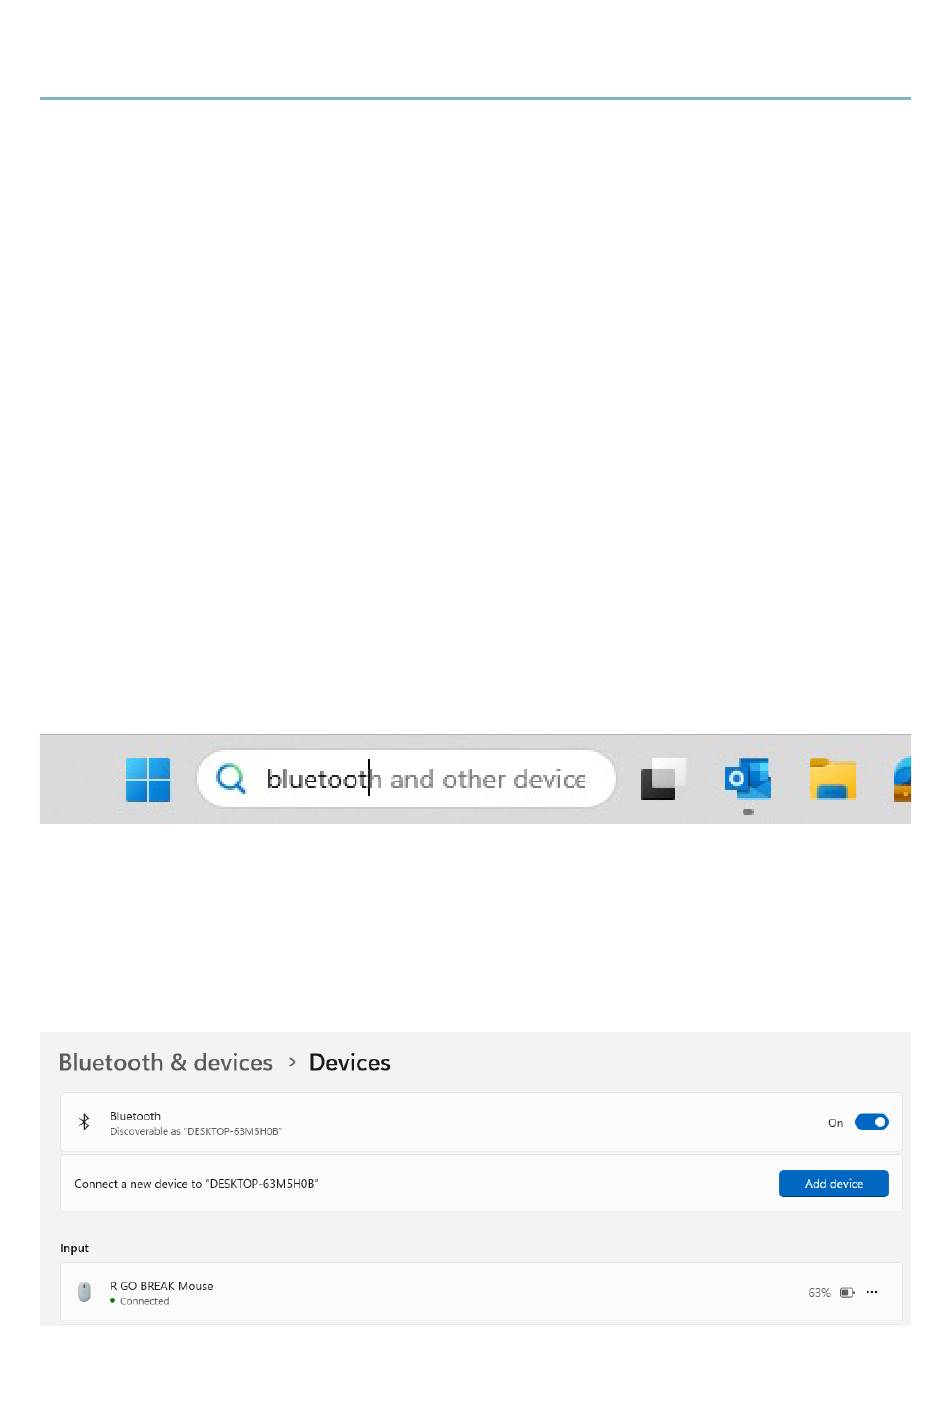Select the Devices breadcrumb title

(x=350, y=1062)
